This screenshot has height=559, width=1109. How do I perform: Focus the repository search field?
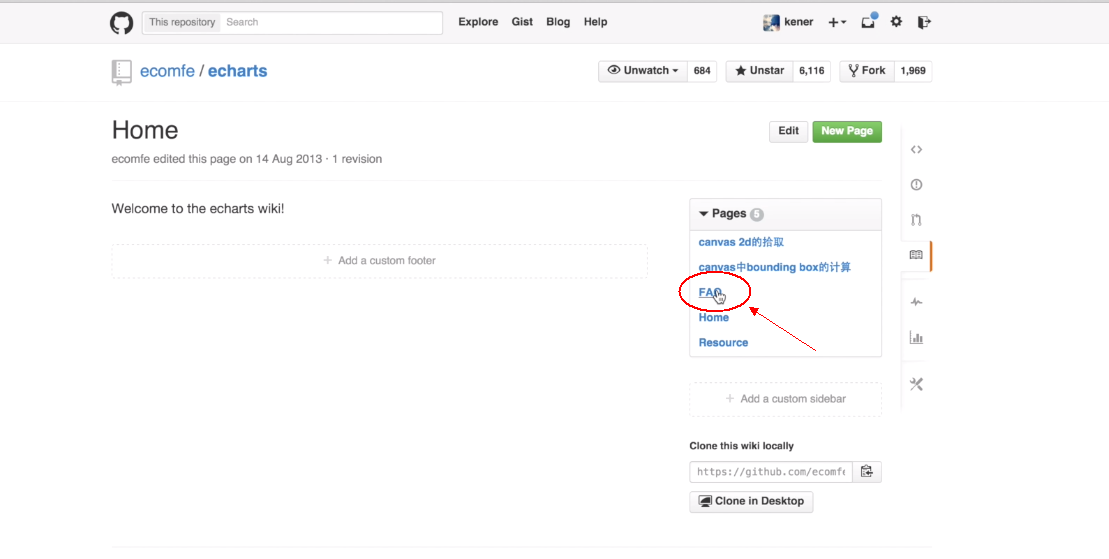[332, 23]
